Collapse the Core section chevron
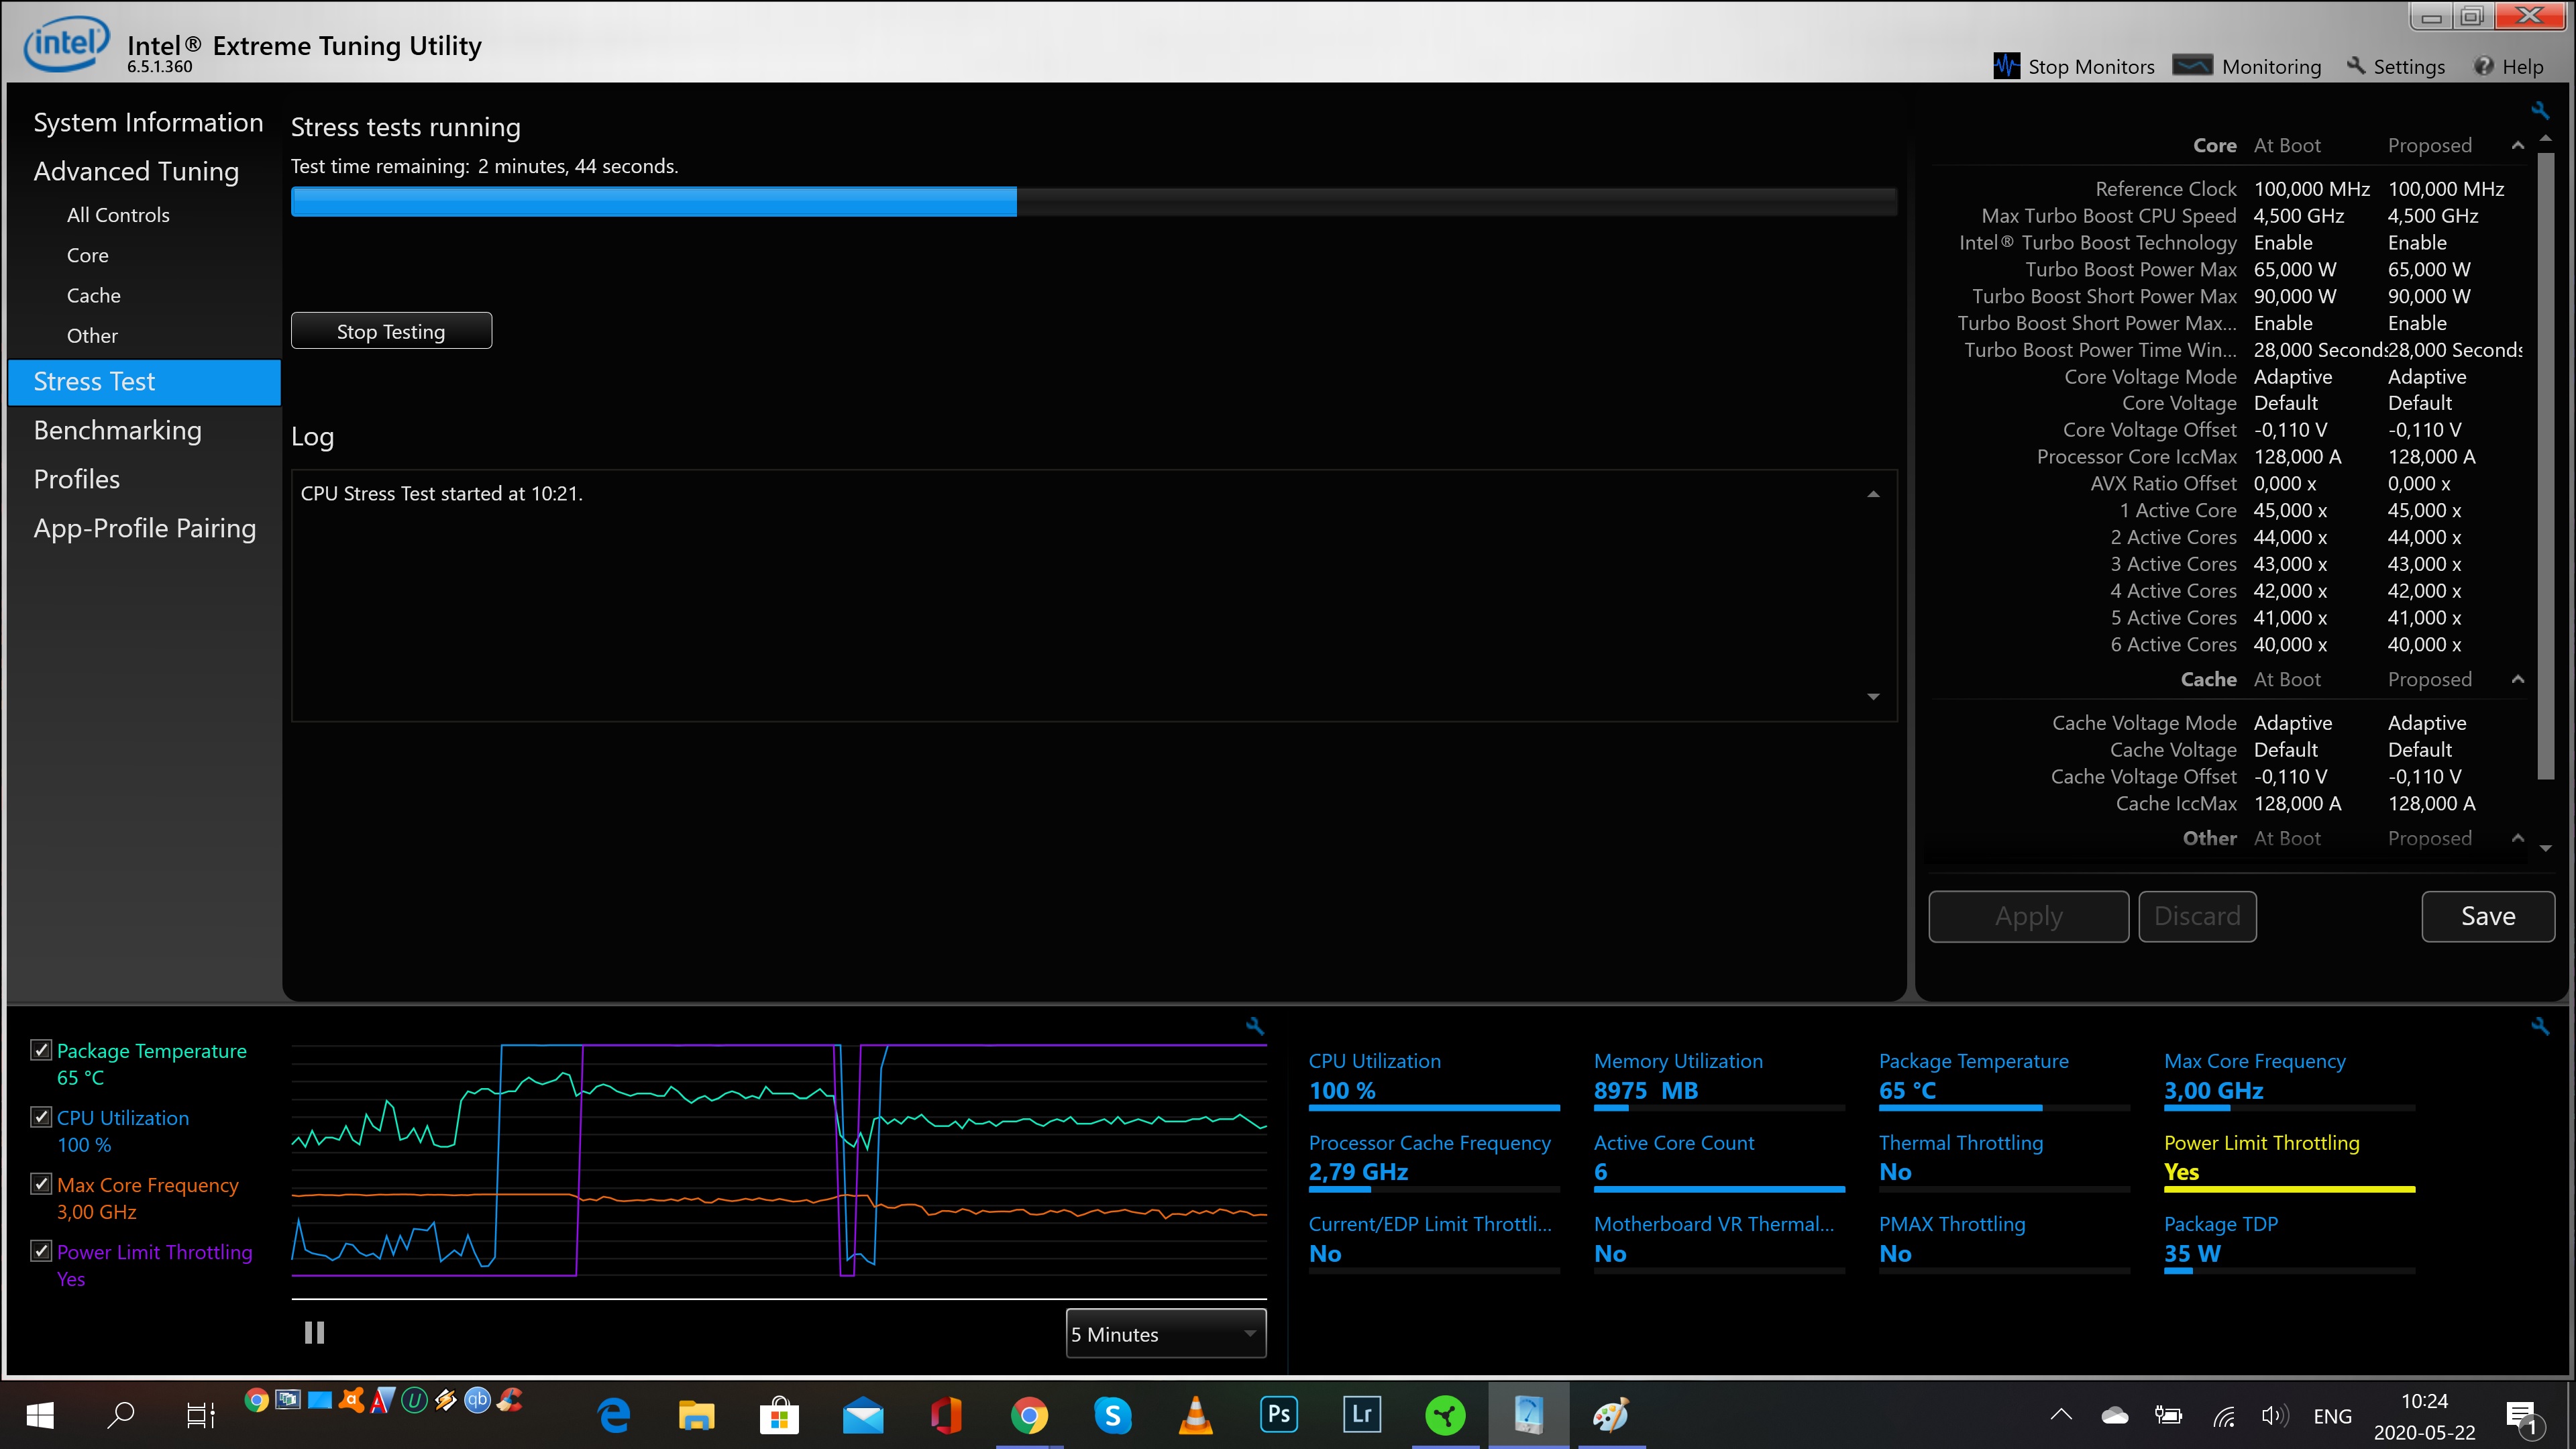This screenshot has width=2576, height=1449. point(2518,146)
